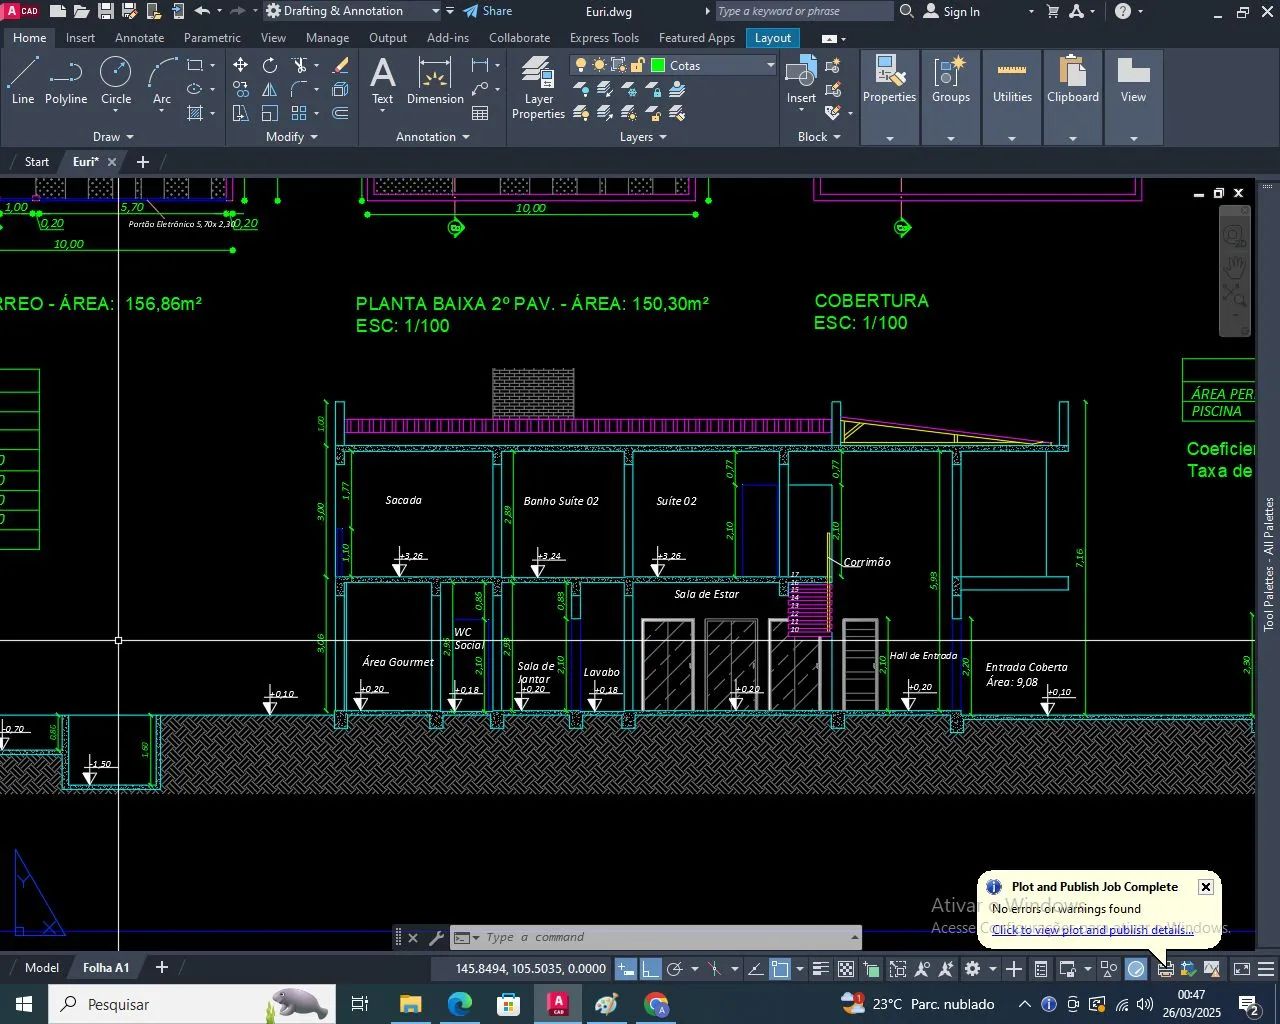Image resolution: width=1280 pixels, height=1024 pixels.
Task: Click the green Cotas layer color swatch
Action: [658, 65]
